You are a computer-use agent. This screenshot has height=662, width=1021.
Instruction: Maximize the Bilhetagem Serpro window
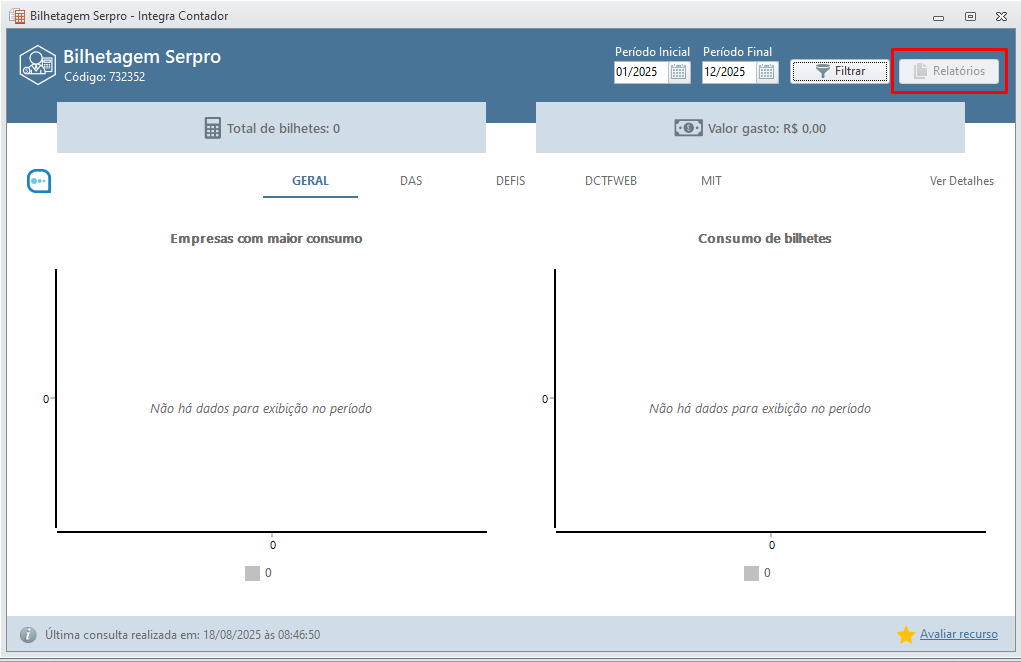tap(970, 17)
